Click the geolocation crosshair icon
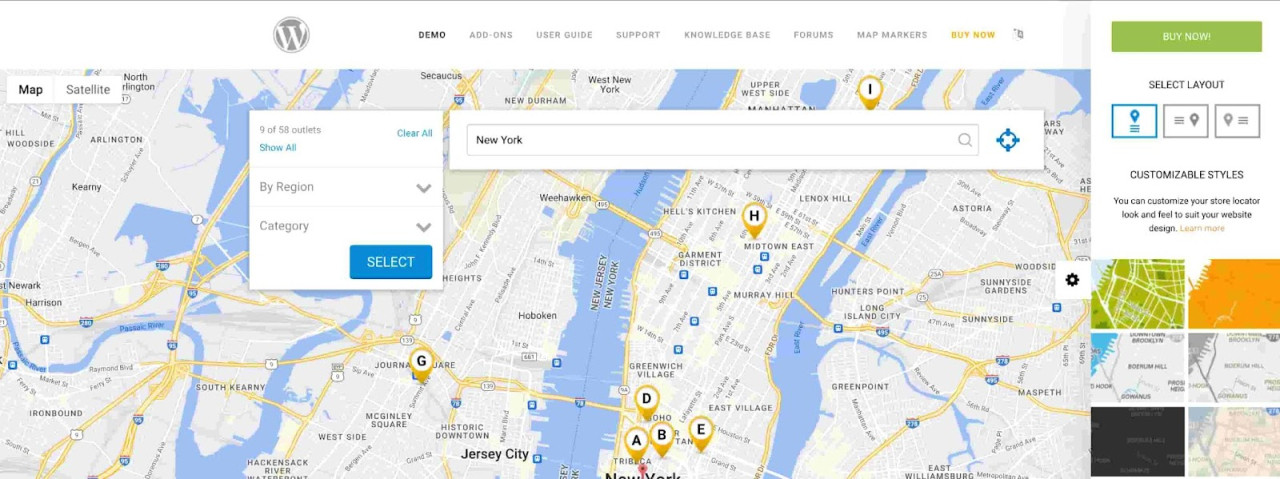This screenshot has width=1280, height=479. tap(1007, 140)
